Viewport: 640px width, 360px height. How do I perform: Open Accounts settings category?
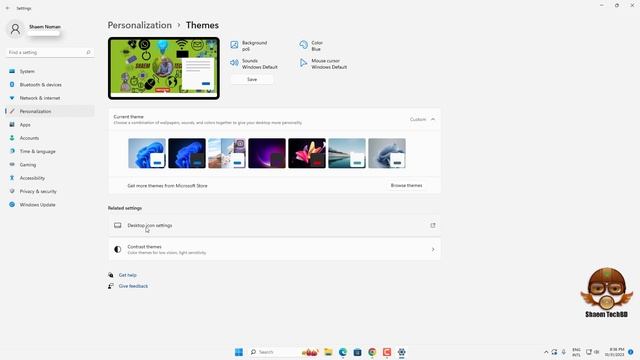50,138
